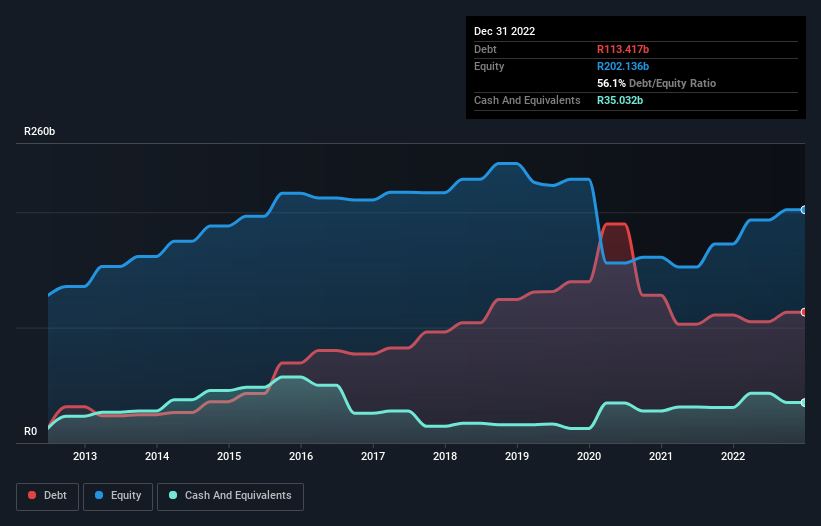This screenshot has width=821, height=526.
Task: Click the R113.417b debt value
Action: point(623,49)
